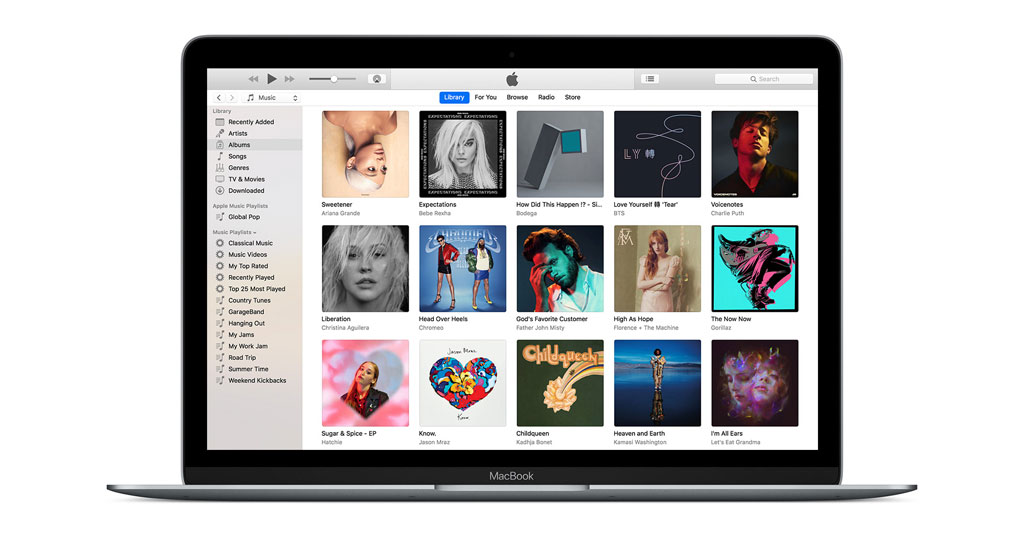Screen dimensions: 1024x535
Task: Open the Expectations album cover
Action: tap(462, 154)
